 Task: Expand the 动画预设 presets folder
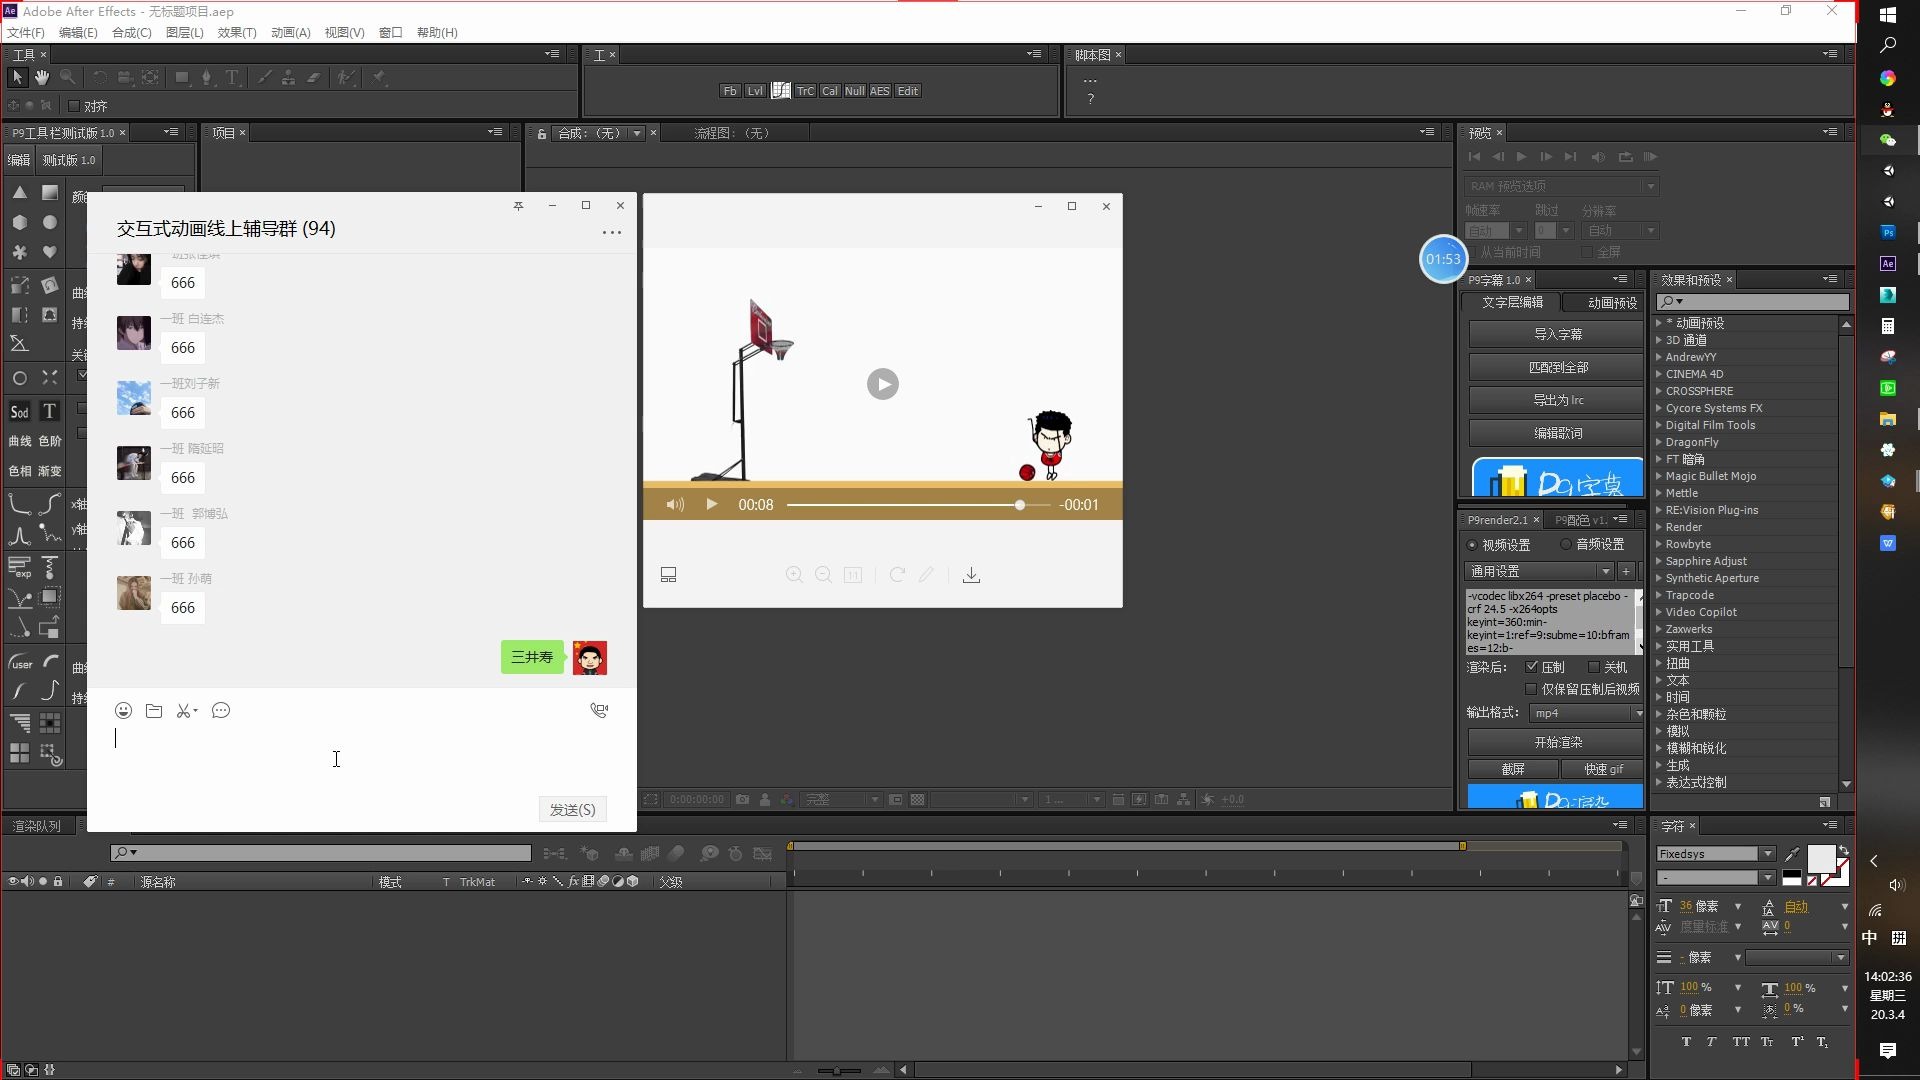click(1658, 323)
